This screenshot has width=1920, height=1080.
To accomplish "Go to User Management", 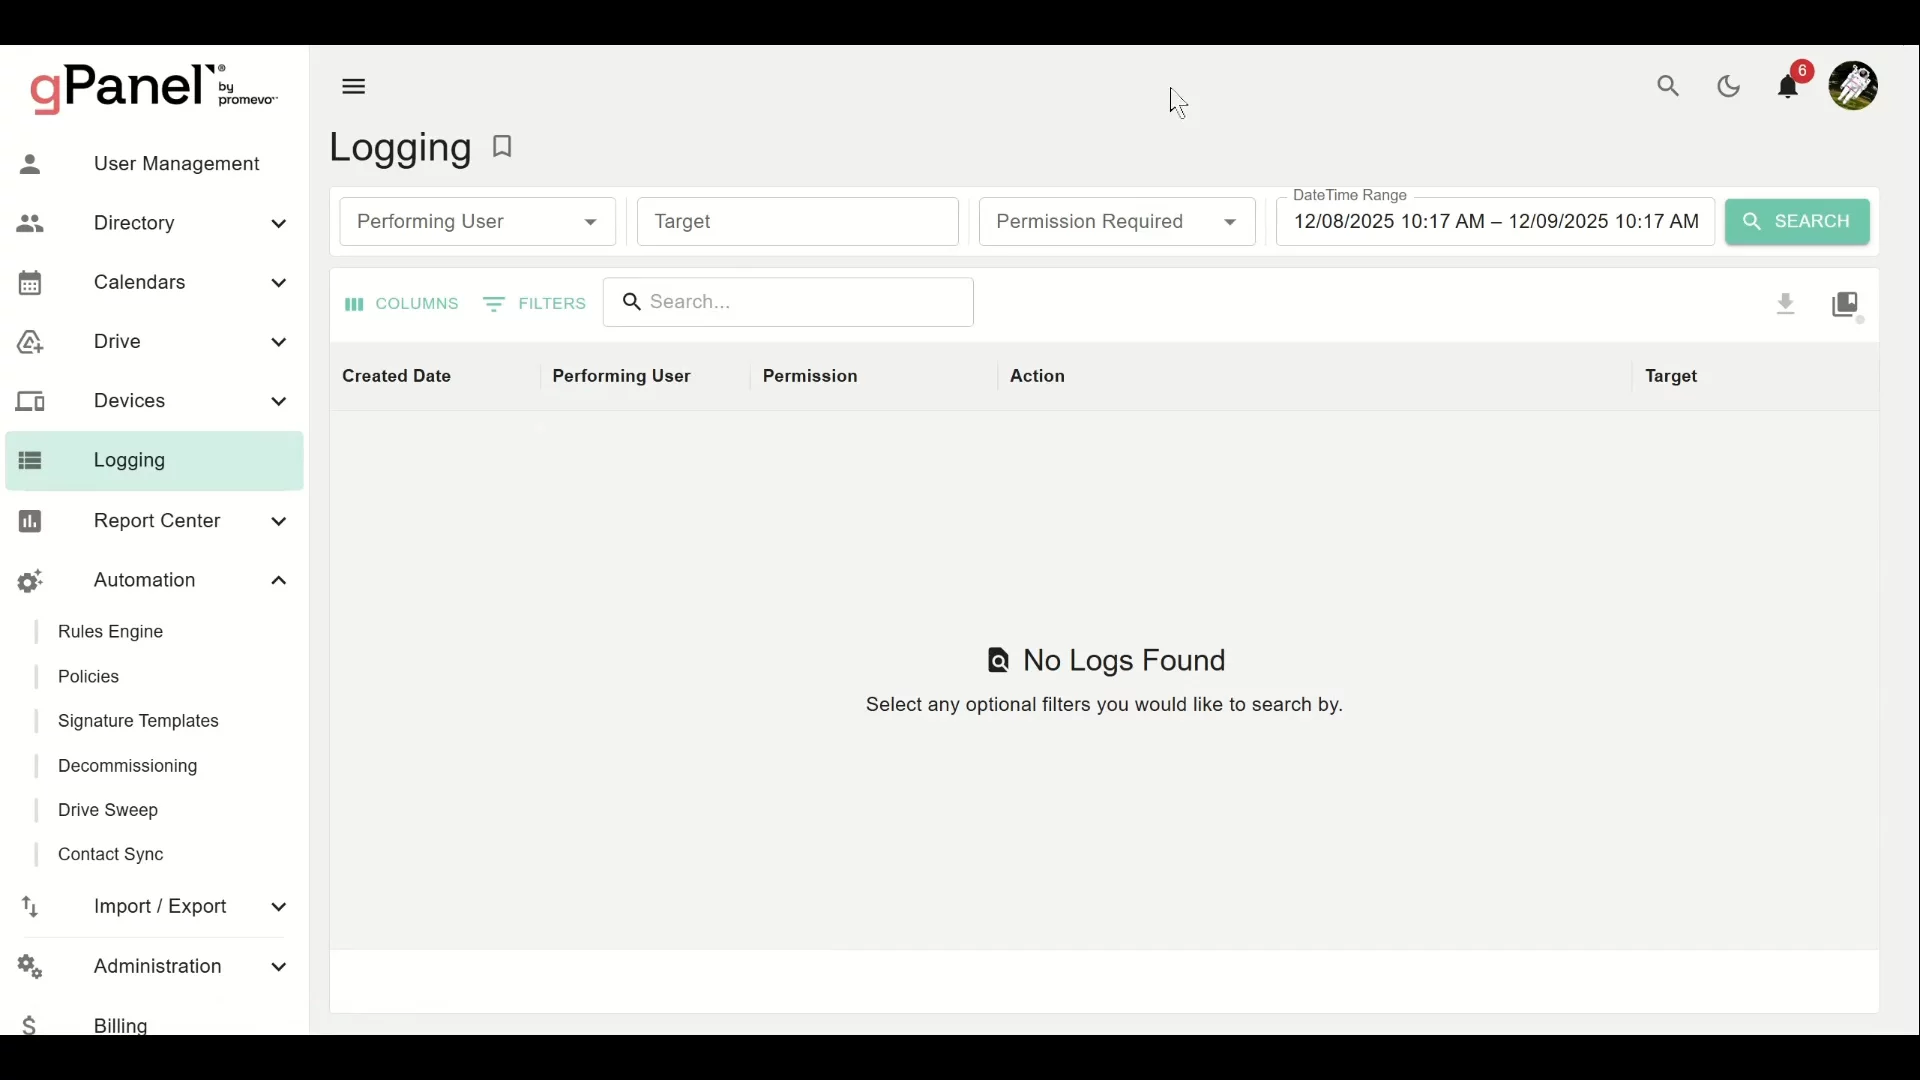I will tap(176, 164).
